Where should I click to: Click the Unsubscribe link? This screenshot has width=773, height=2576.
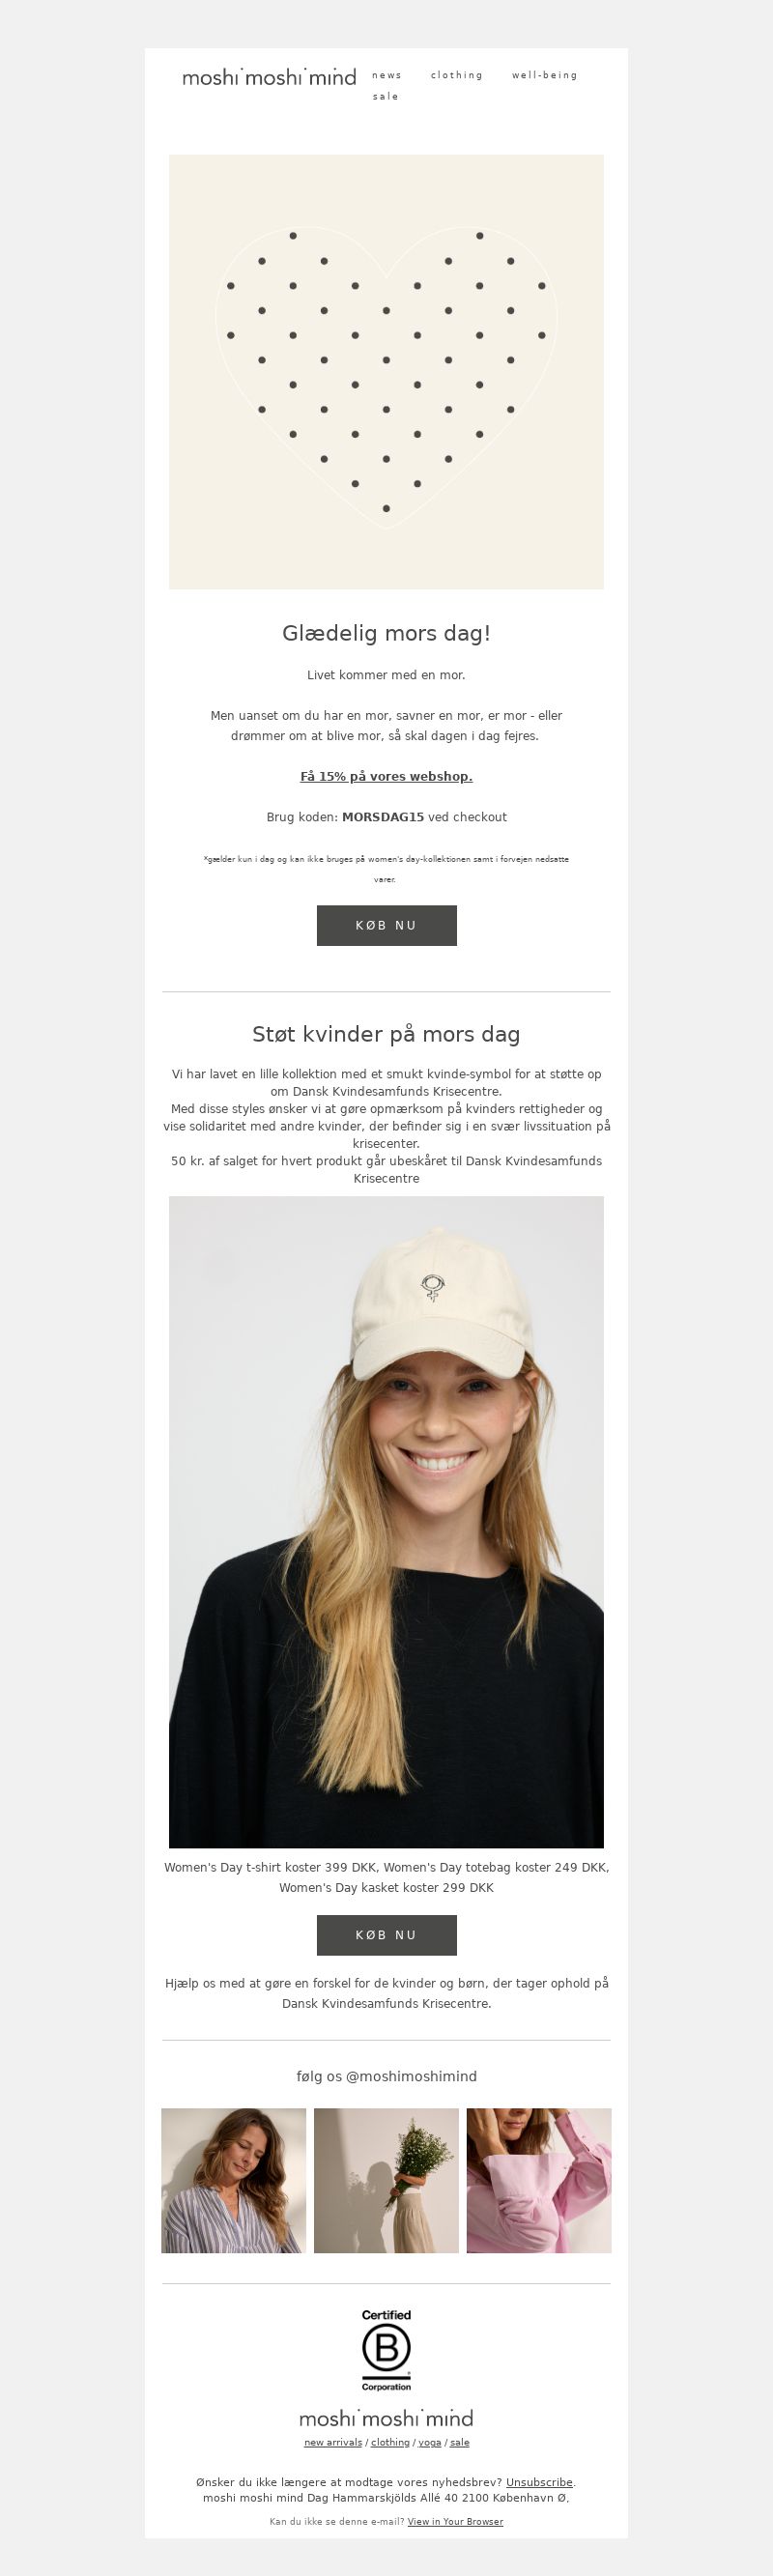[x=539, y=2481]
